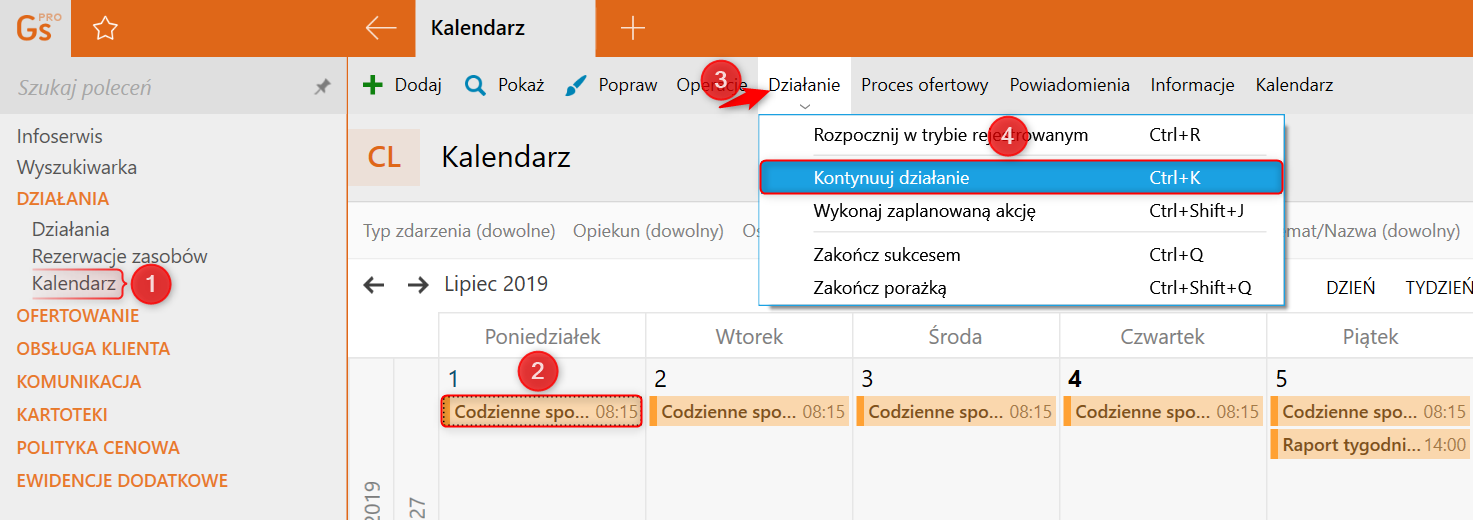The height and width of the screenshot is (520, 1473).
Task: Open favorites with the star icon
Action: pos(105,28)
